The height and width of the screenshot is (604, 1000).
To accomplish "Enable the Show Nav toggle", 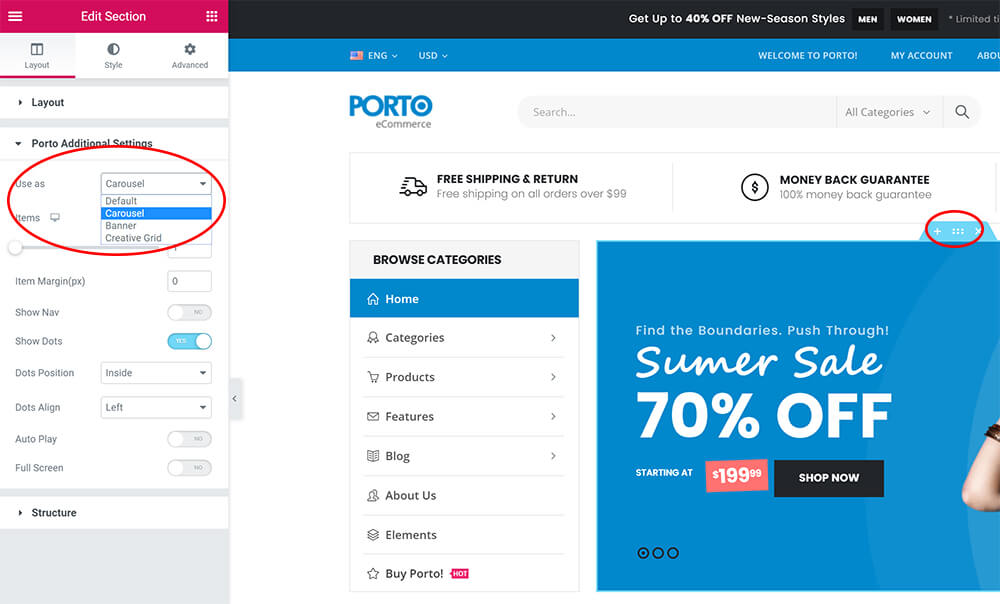I will click(189, 313).
